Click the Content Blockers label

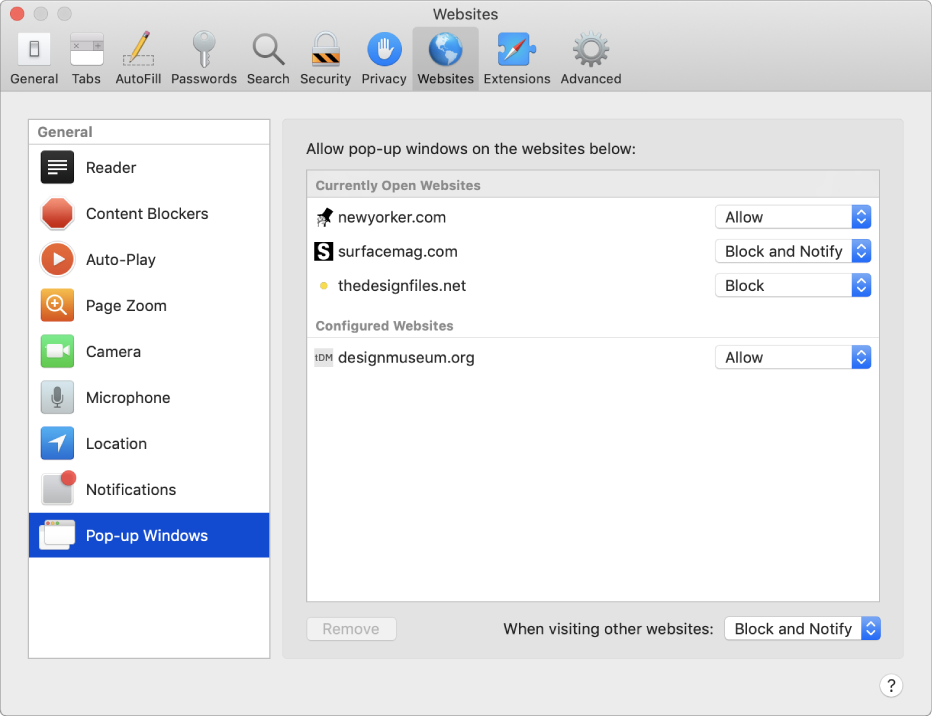(x=147, y=213)
